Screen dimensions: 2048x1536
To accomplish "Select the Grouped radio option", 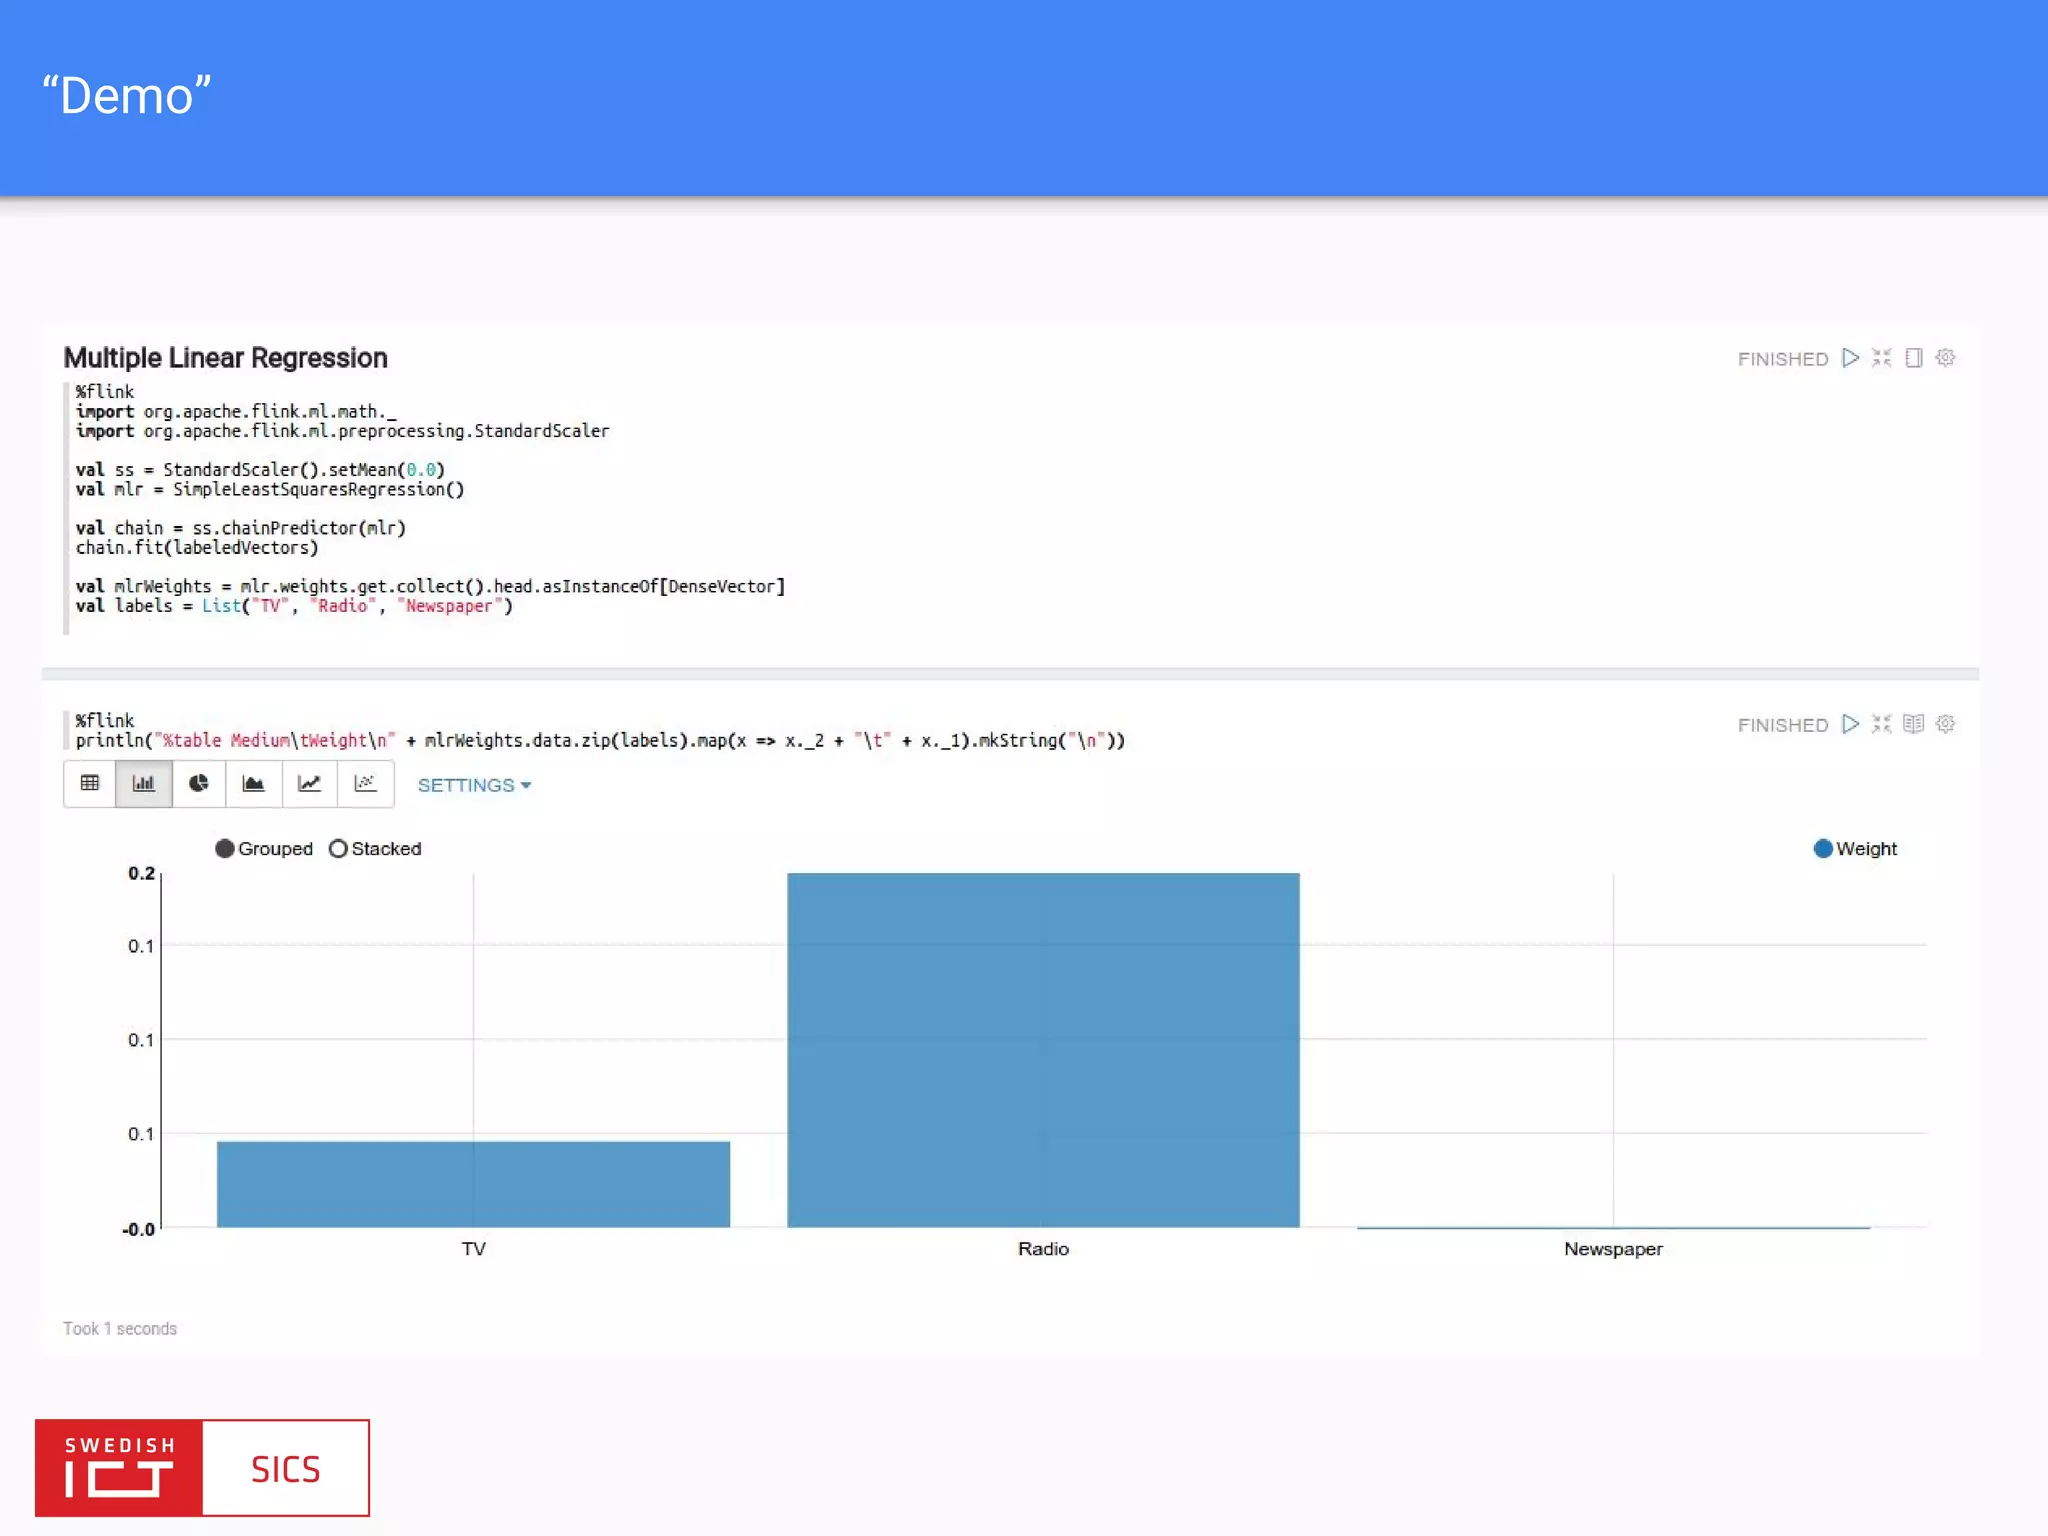I will point(225,849).
